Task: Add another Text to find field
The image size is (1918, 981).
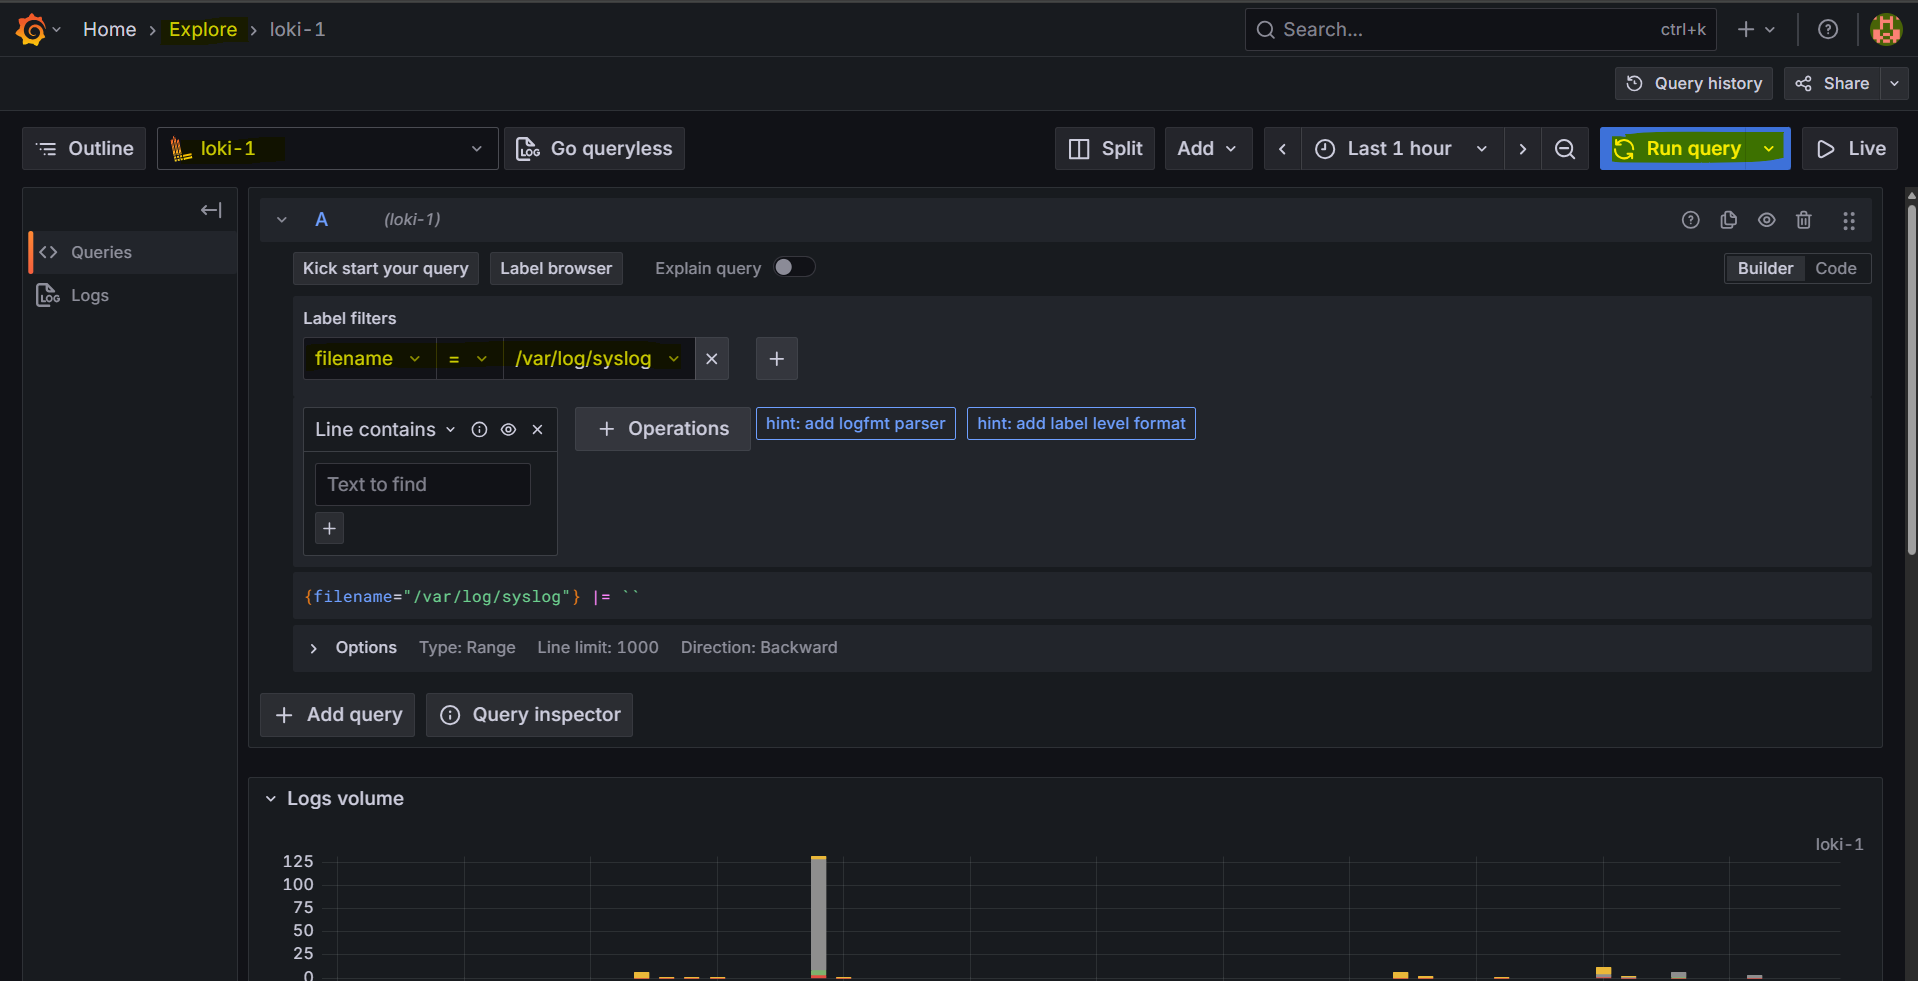Action: click(x=330, y=528)
